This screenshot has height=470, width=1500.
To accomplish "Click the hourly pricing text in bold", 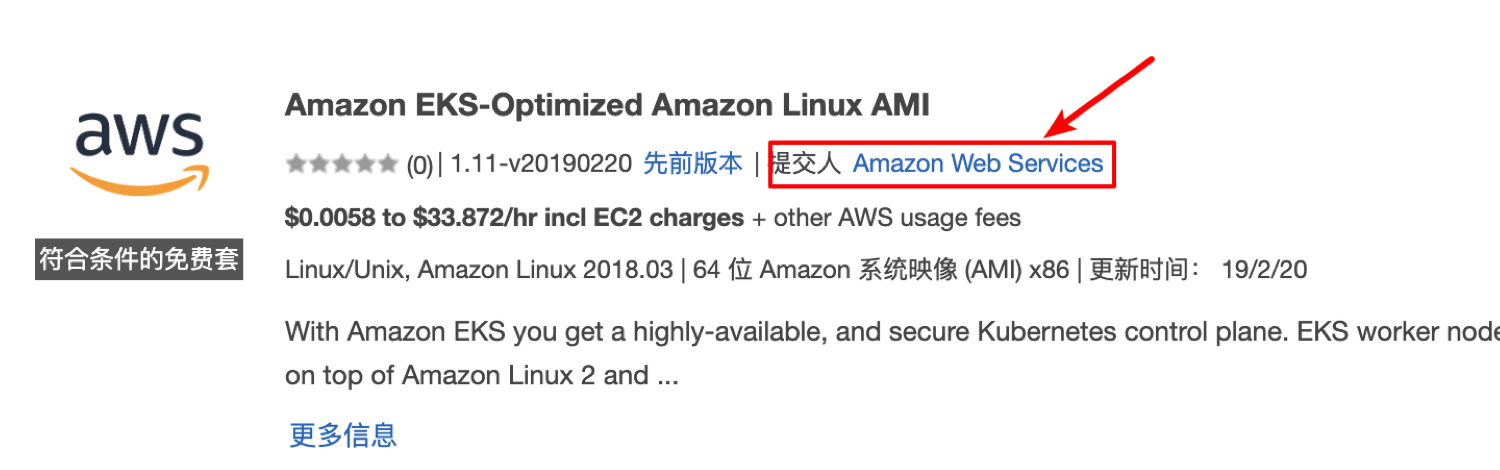I will tap(514, 218).
